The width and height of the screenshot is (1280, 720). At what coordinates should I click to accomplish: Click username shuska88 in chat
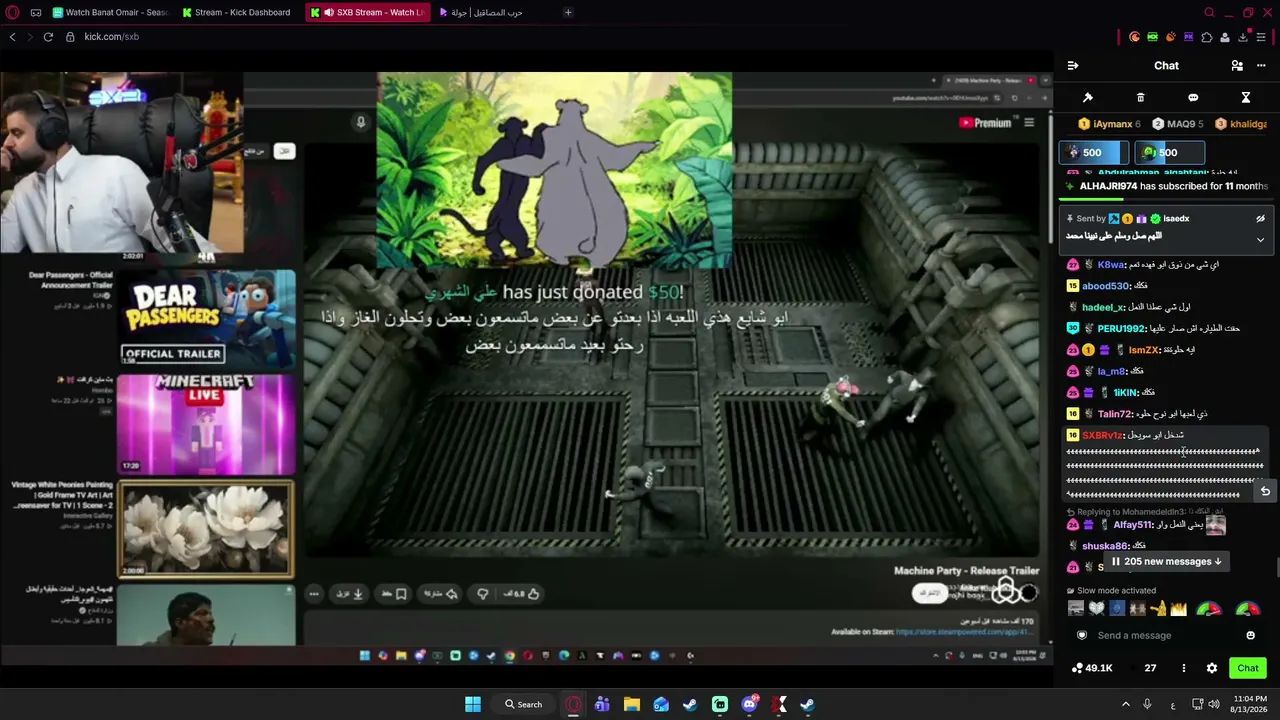[x=1105, y=546]
